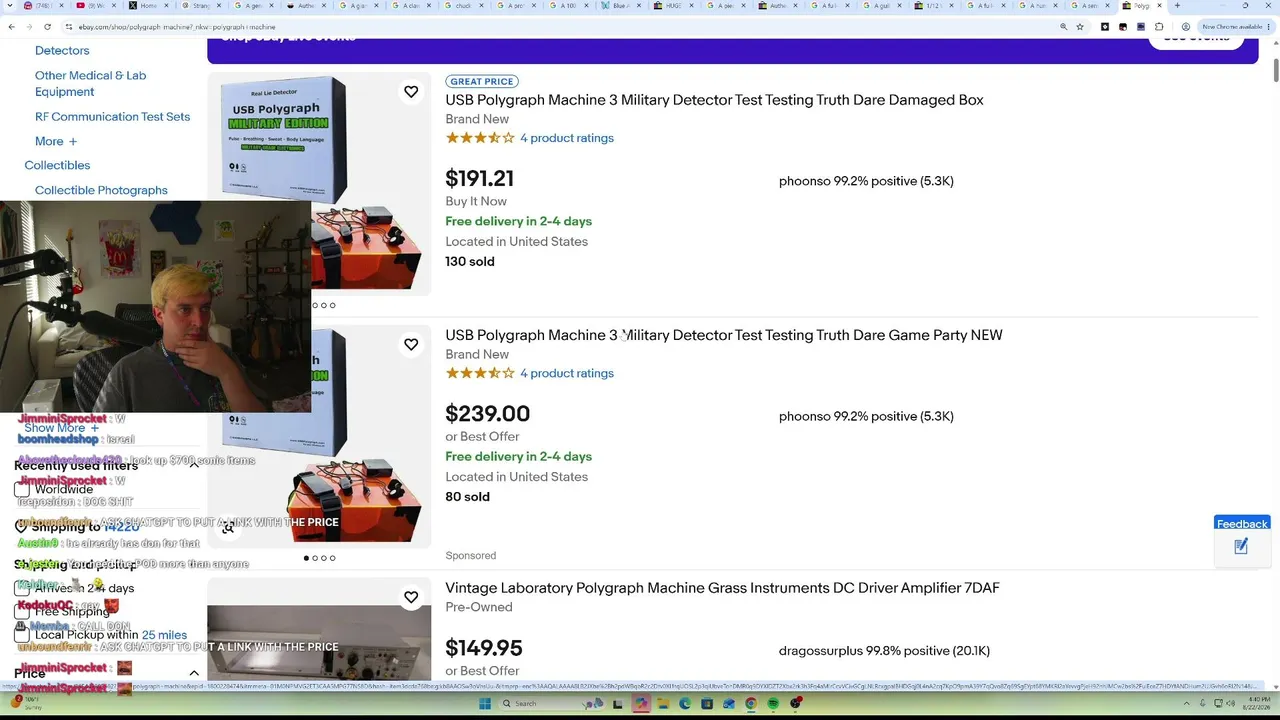Click the 80 sold text
Screen dimensions: 1280x720
[x=467, y=497]
